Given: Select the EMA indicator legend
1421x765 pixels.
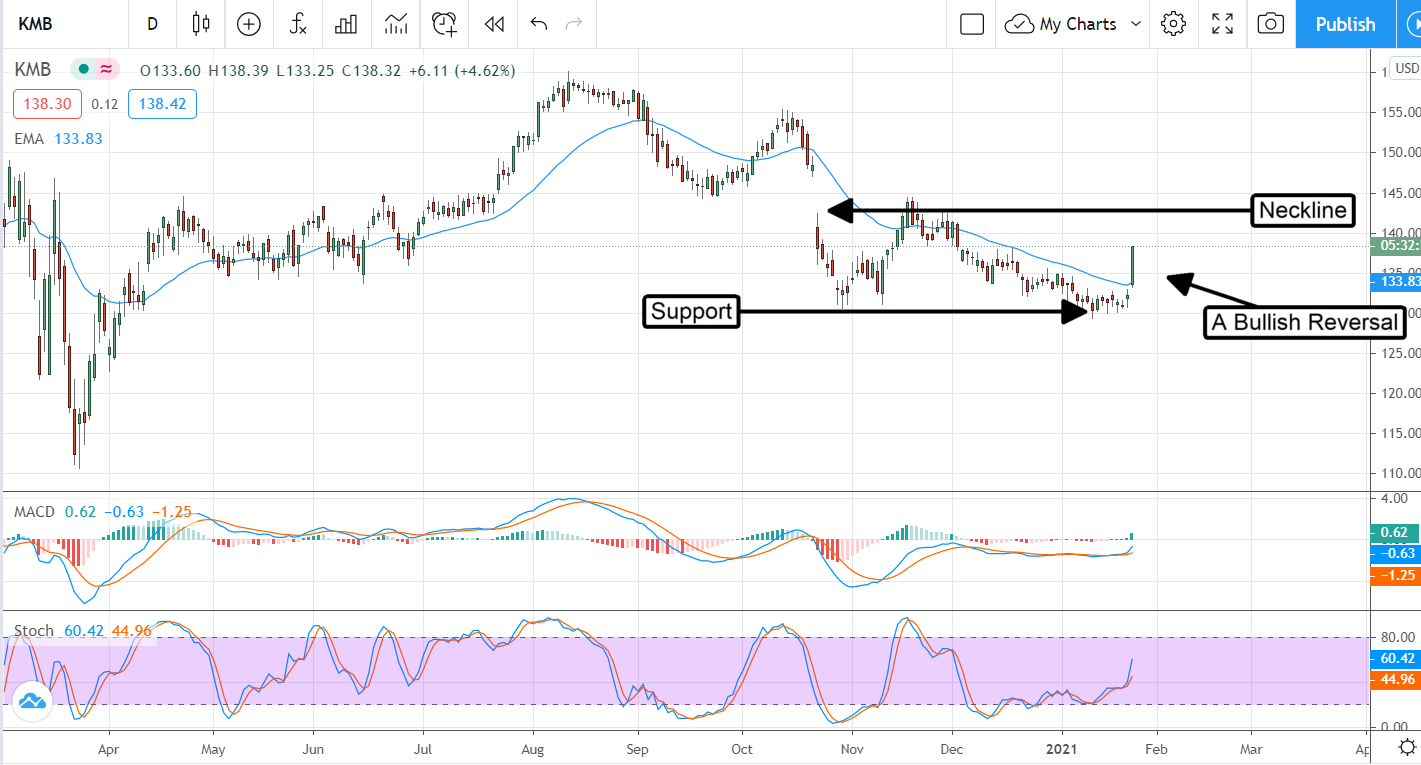Looking at the screenshot, I should pyautogui.click(x=29, y=139).
